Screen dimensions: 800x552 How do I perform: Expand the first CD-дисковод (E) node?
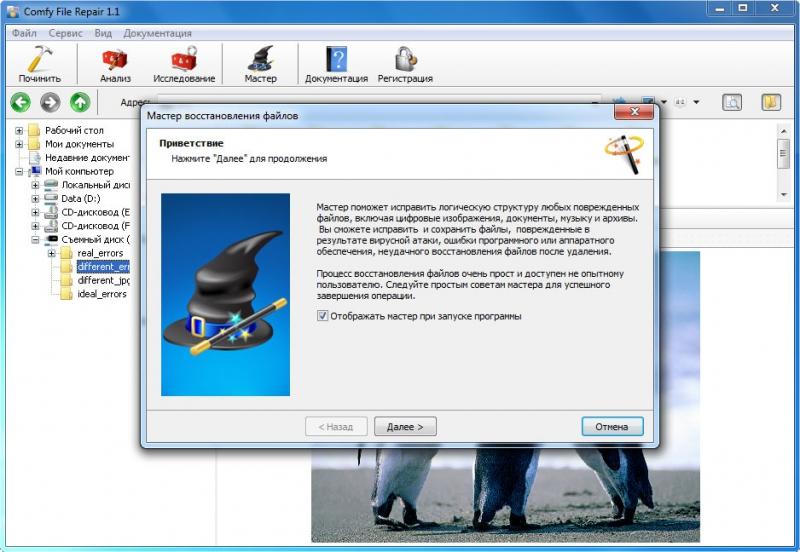[x=35, y=212]
